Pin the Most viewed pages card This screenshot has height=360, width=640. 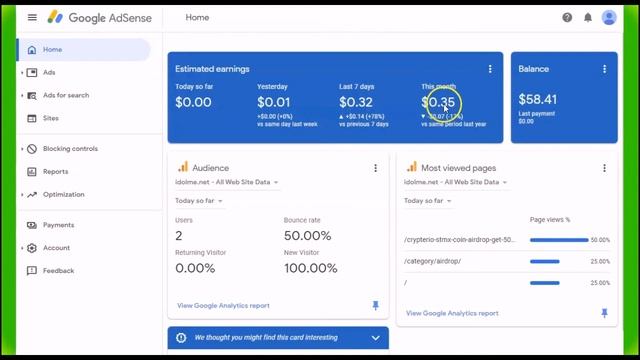604,313
